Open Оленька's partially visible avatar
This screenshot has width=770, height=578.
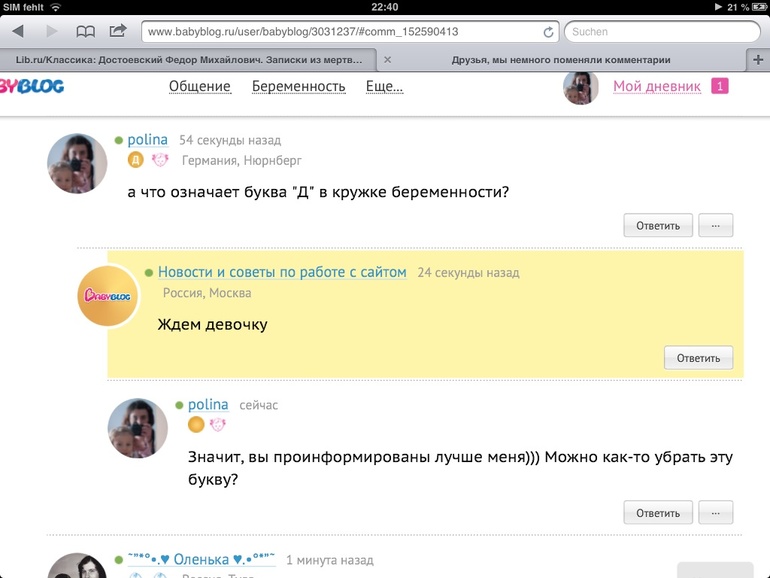pyautogui.click(x=77, y=566)
